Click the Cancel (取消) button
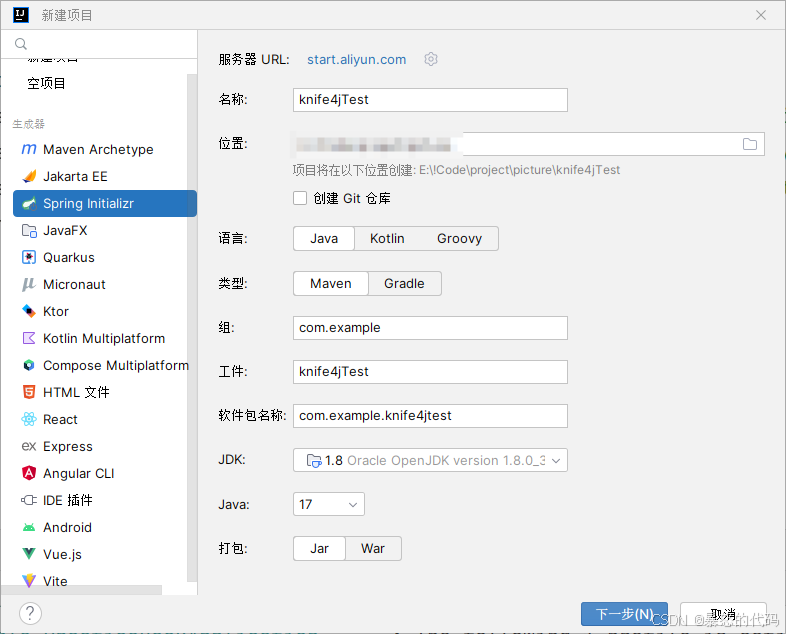Screen dimensions: 786x634 723,614
